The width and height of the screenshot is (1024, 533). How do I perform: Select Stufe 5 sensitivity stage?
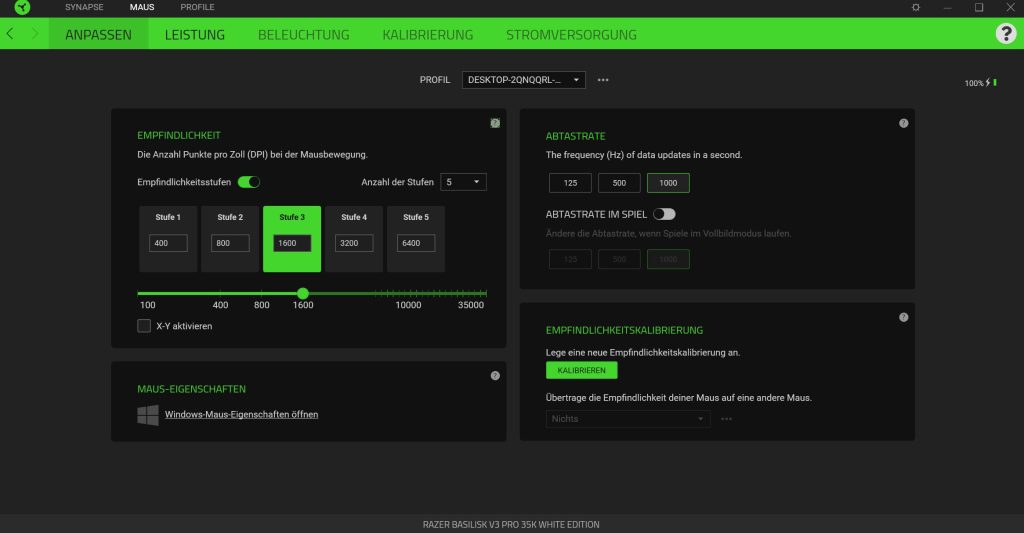pos(416,239)
